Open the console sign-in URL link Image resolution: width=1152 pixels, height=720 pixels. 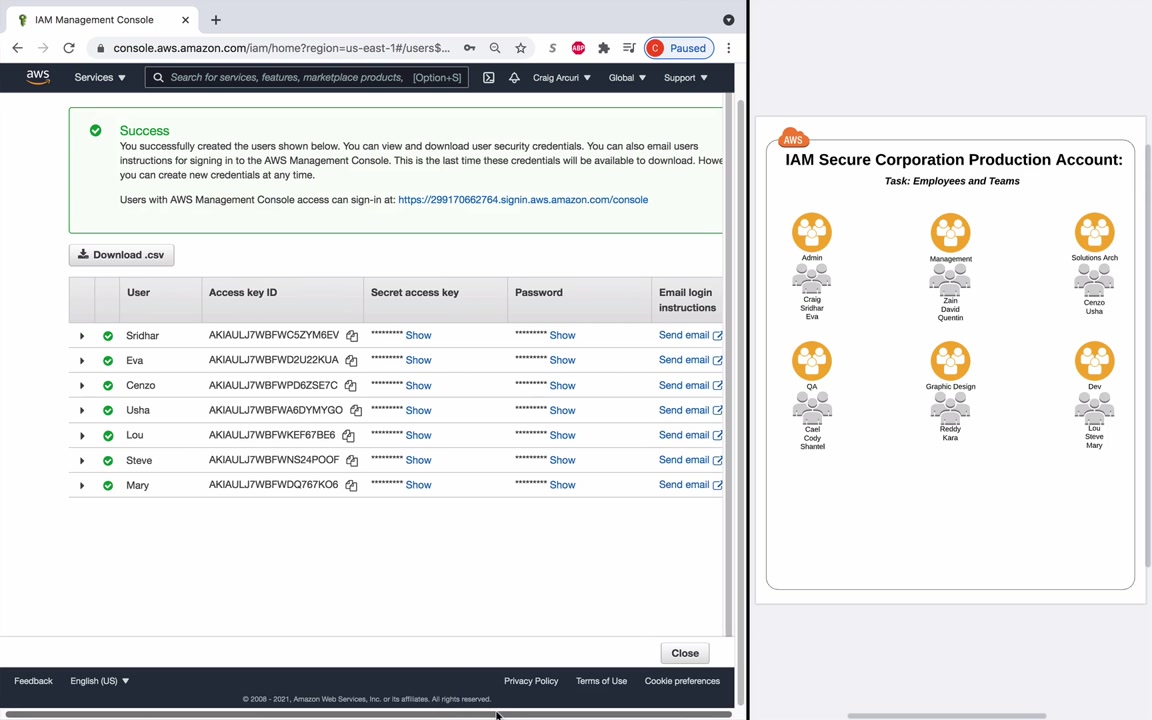pyautogui.click(x=523, y=200)
